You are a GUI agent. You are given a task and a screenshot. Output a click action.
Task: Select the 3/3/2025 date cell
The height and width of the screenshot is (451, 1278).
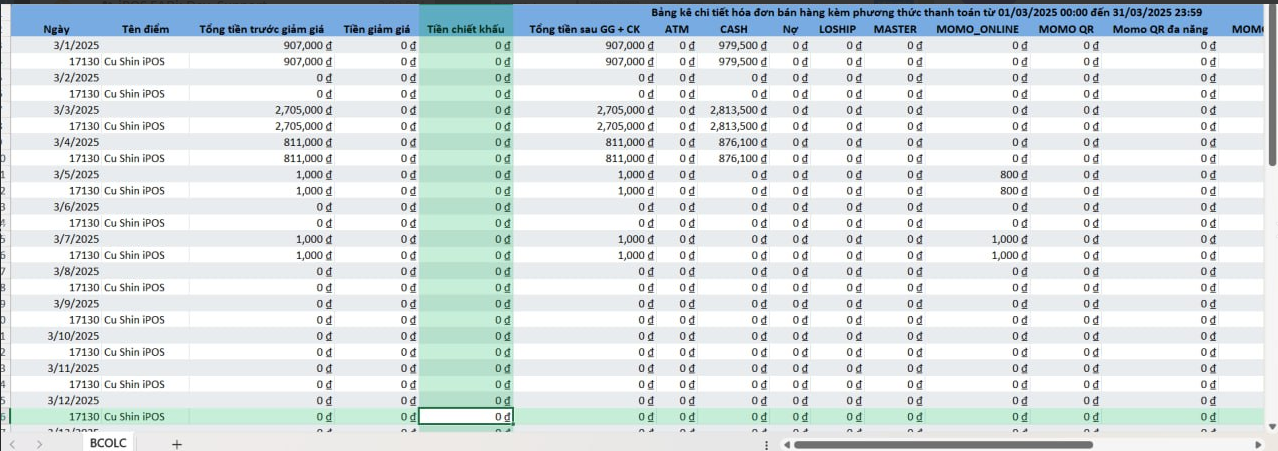coord(77,110)
